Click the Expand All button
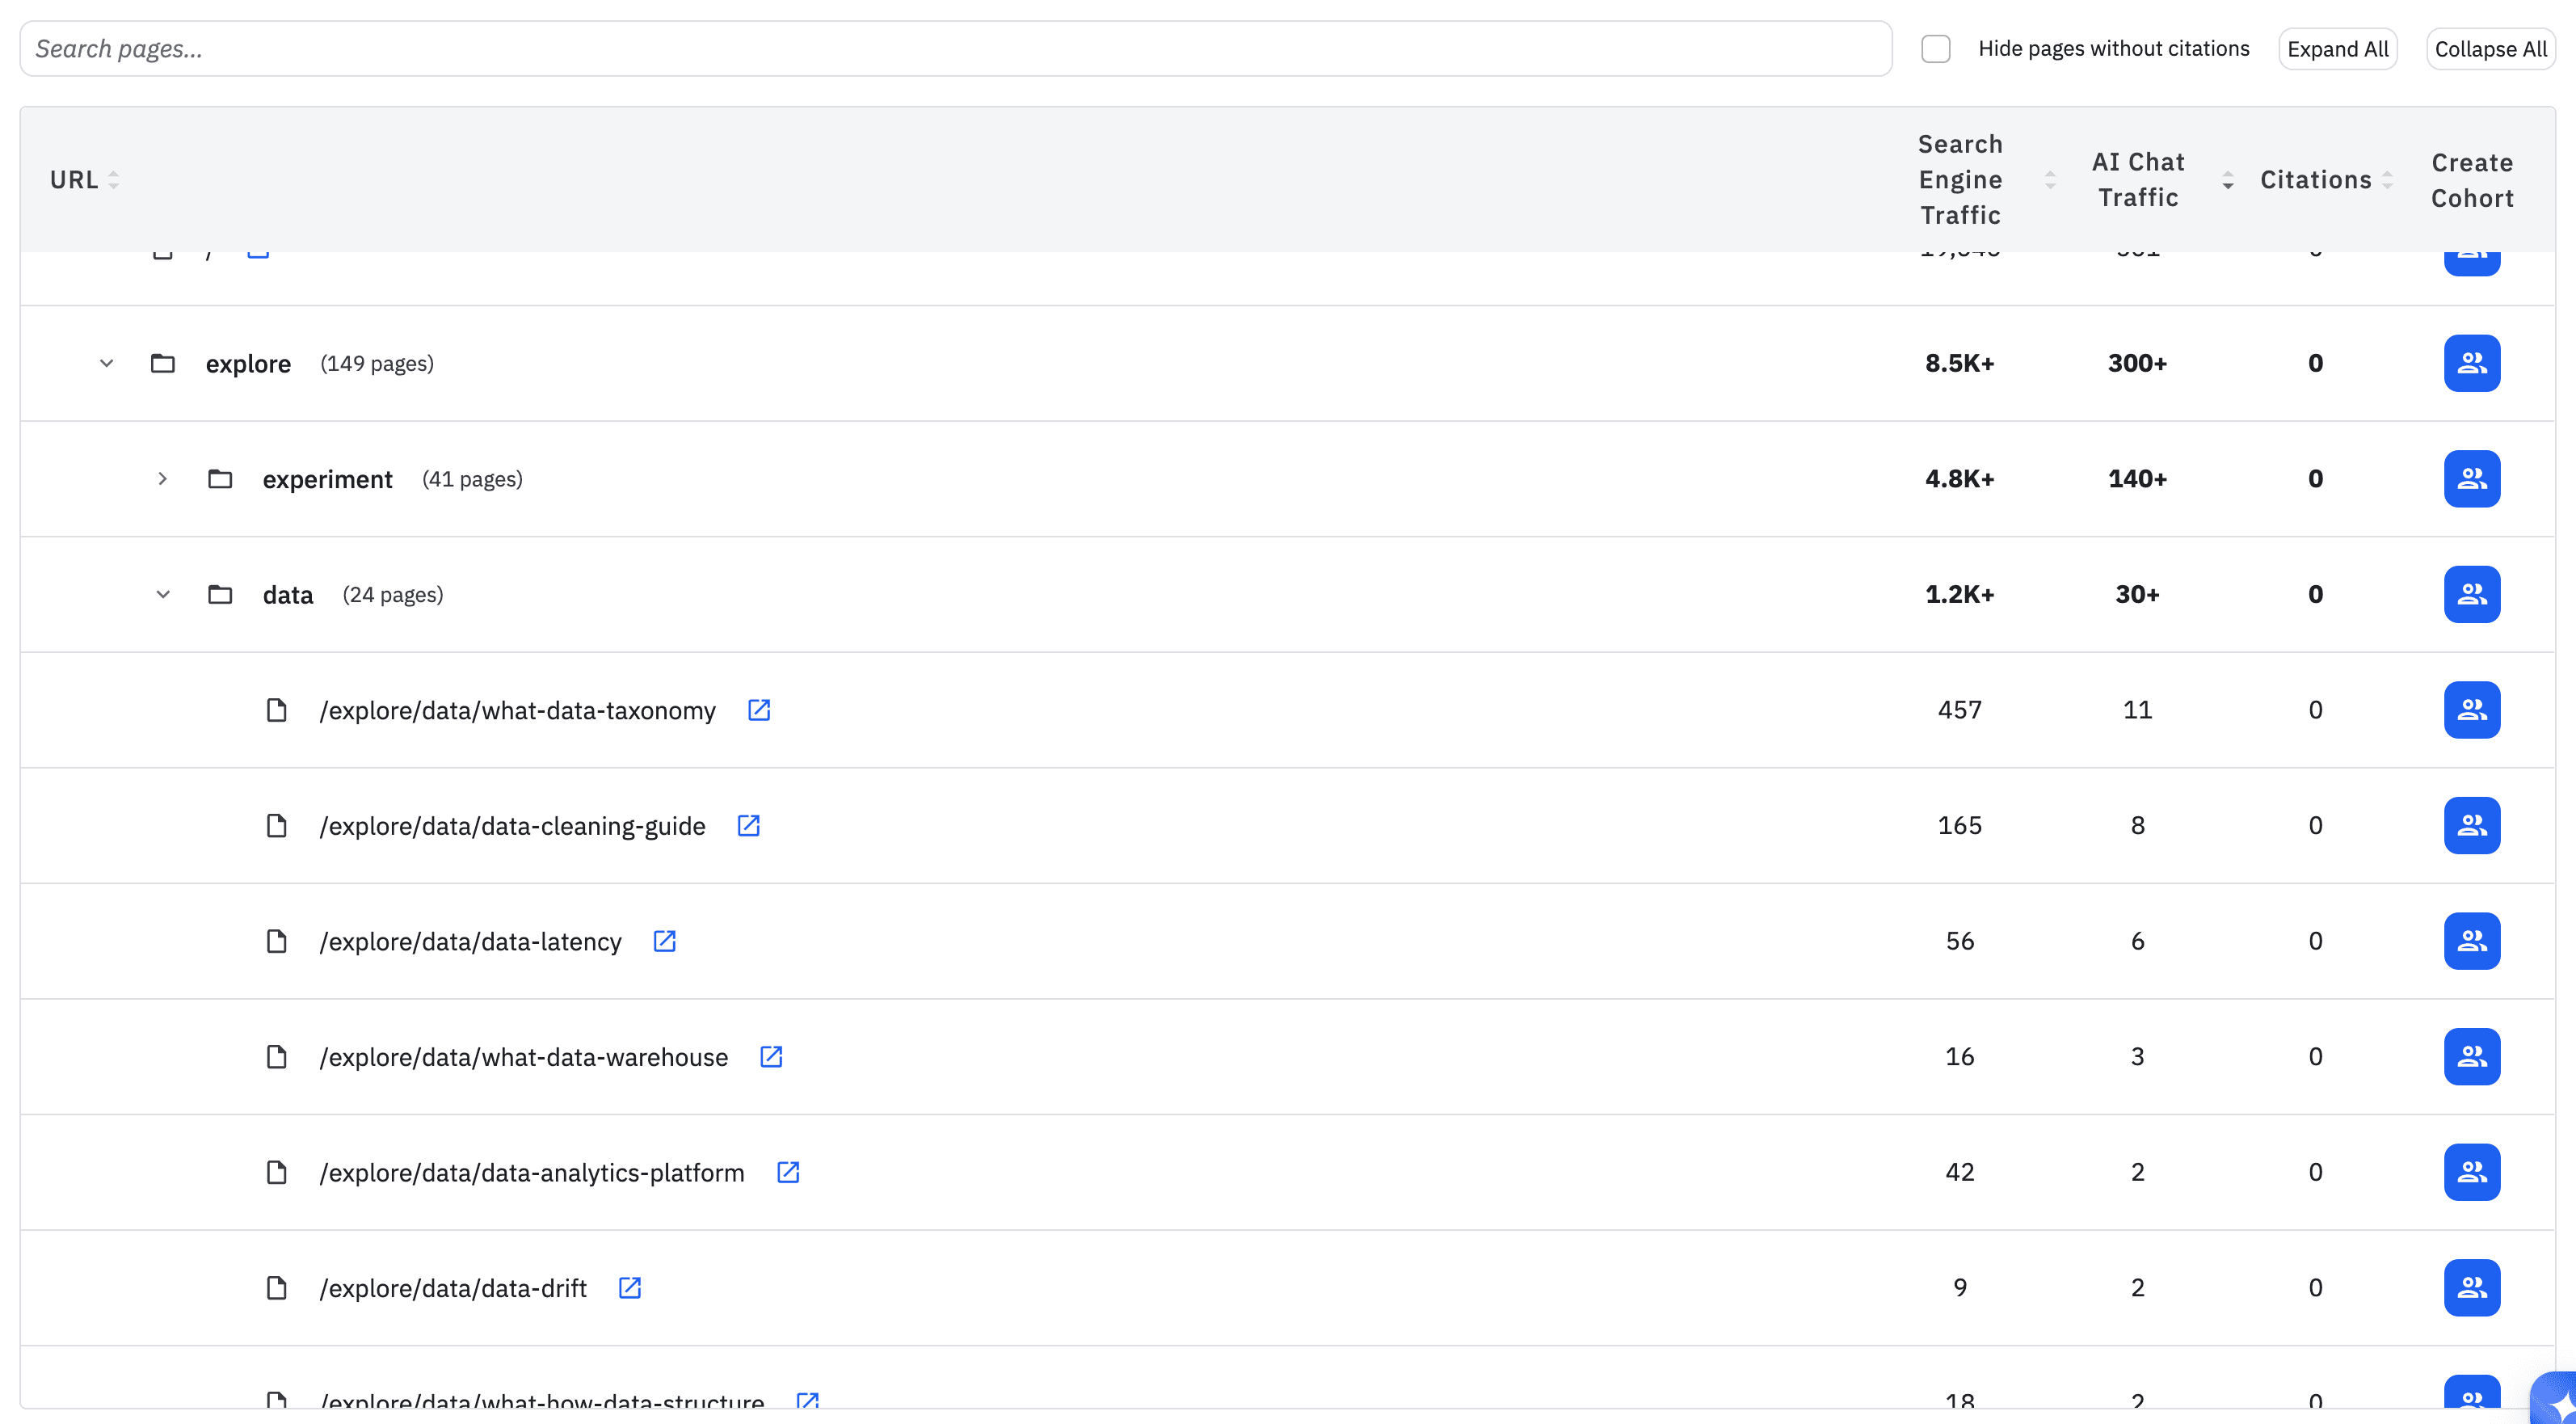Image resolution: width=2576 pixels, height=1424 pixels. (2338, 48)
